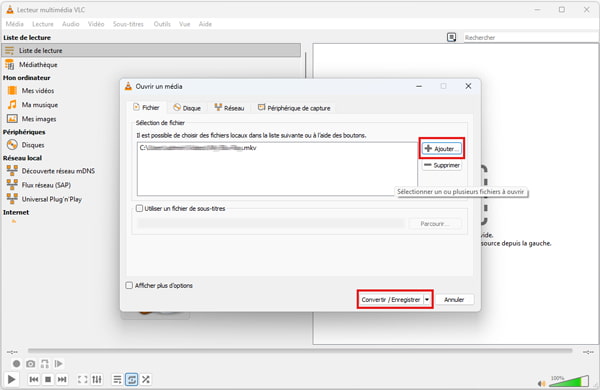Screen dimensions: 600x390
Task: Close the Ouvrir un média dialog
Action: [468, 86]
